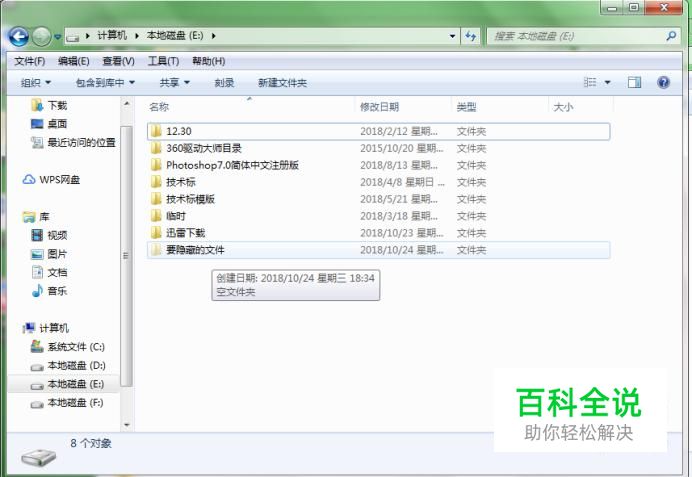Select 计算机 in the navigation pane
The image size is (692, 477).
[46, 328]
